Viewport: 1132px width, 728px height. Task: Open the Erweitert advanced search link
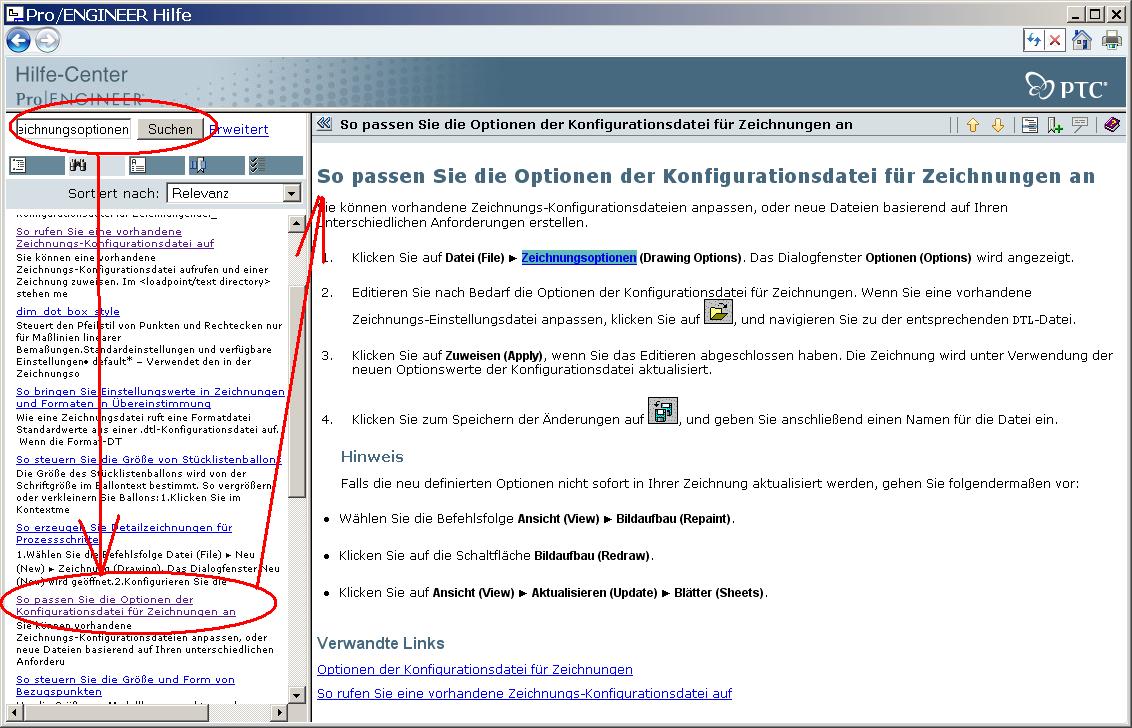pyautogui.click(x=239, y=129)
